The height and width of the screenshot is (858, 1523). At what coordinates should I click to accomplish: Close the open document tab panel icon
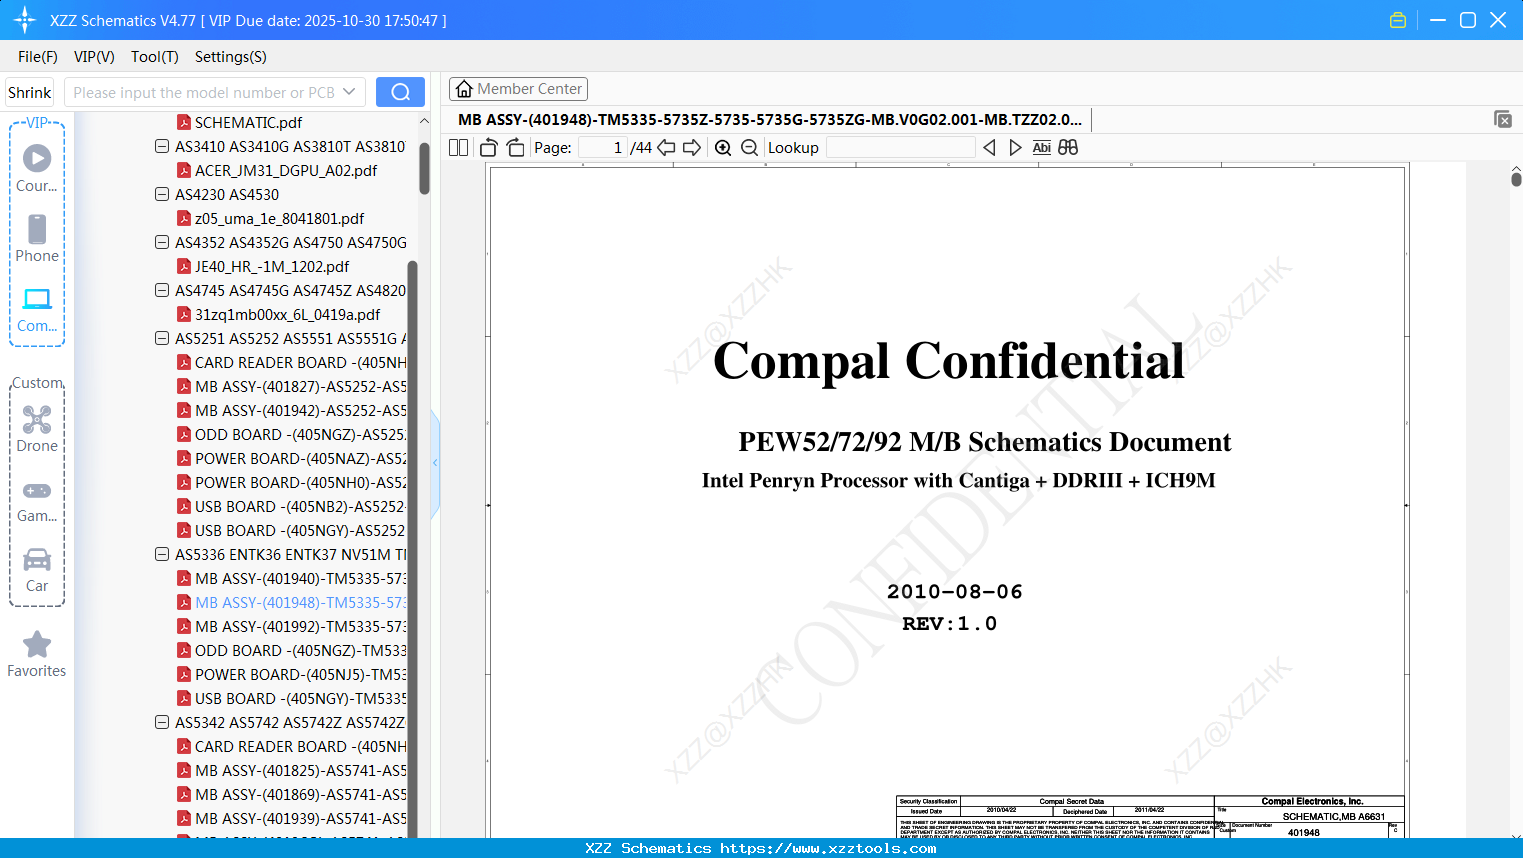(x=1503, y=119)
